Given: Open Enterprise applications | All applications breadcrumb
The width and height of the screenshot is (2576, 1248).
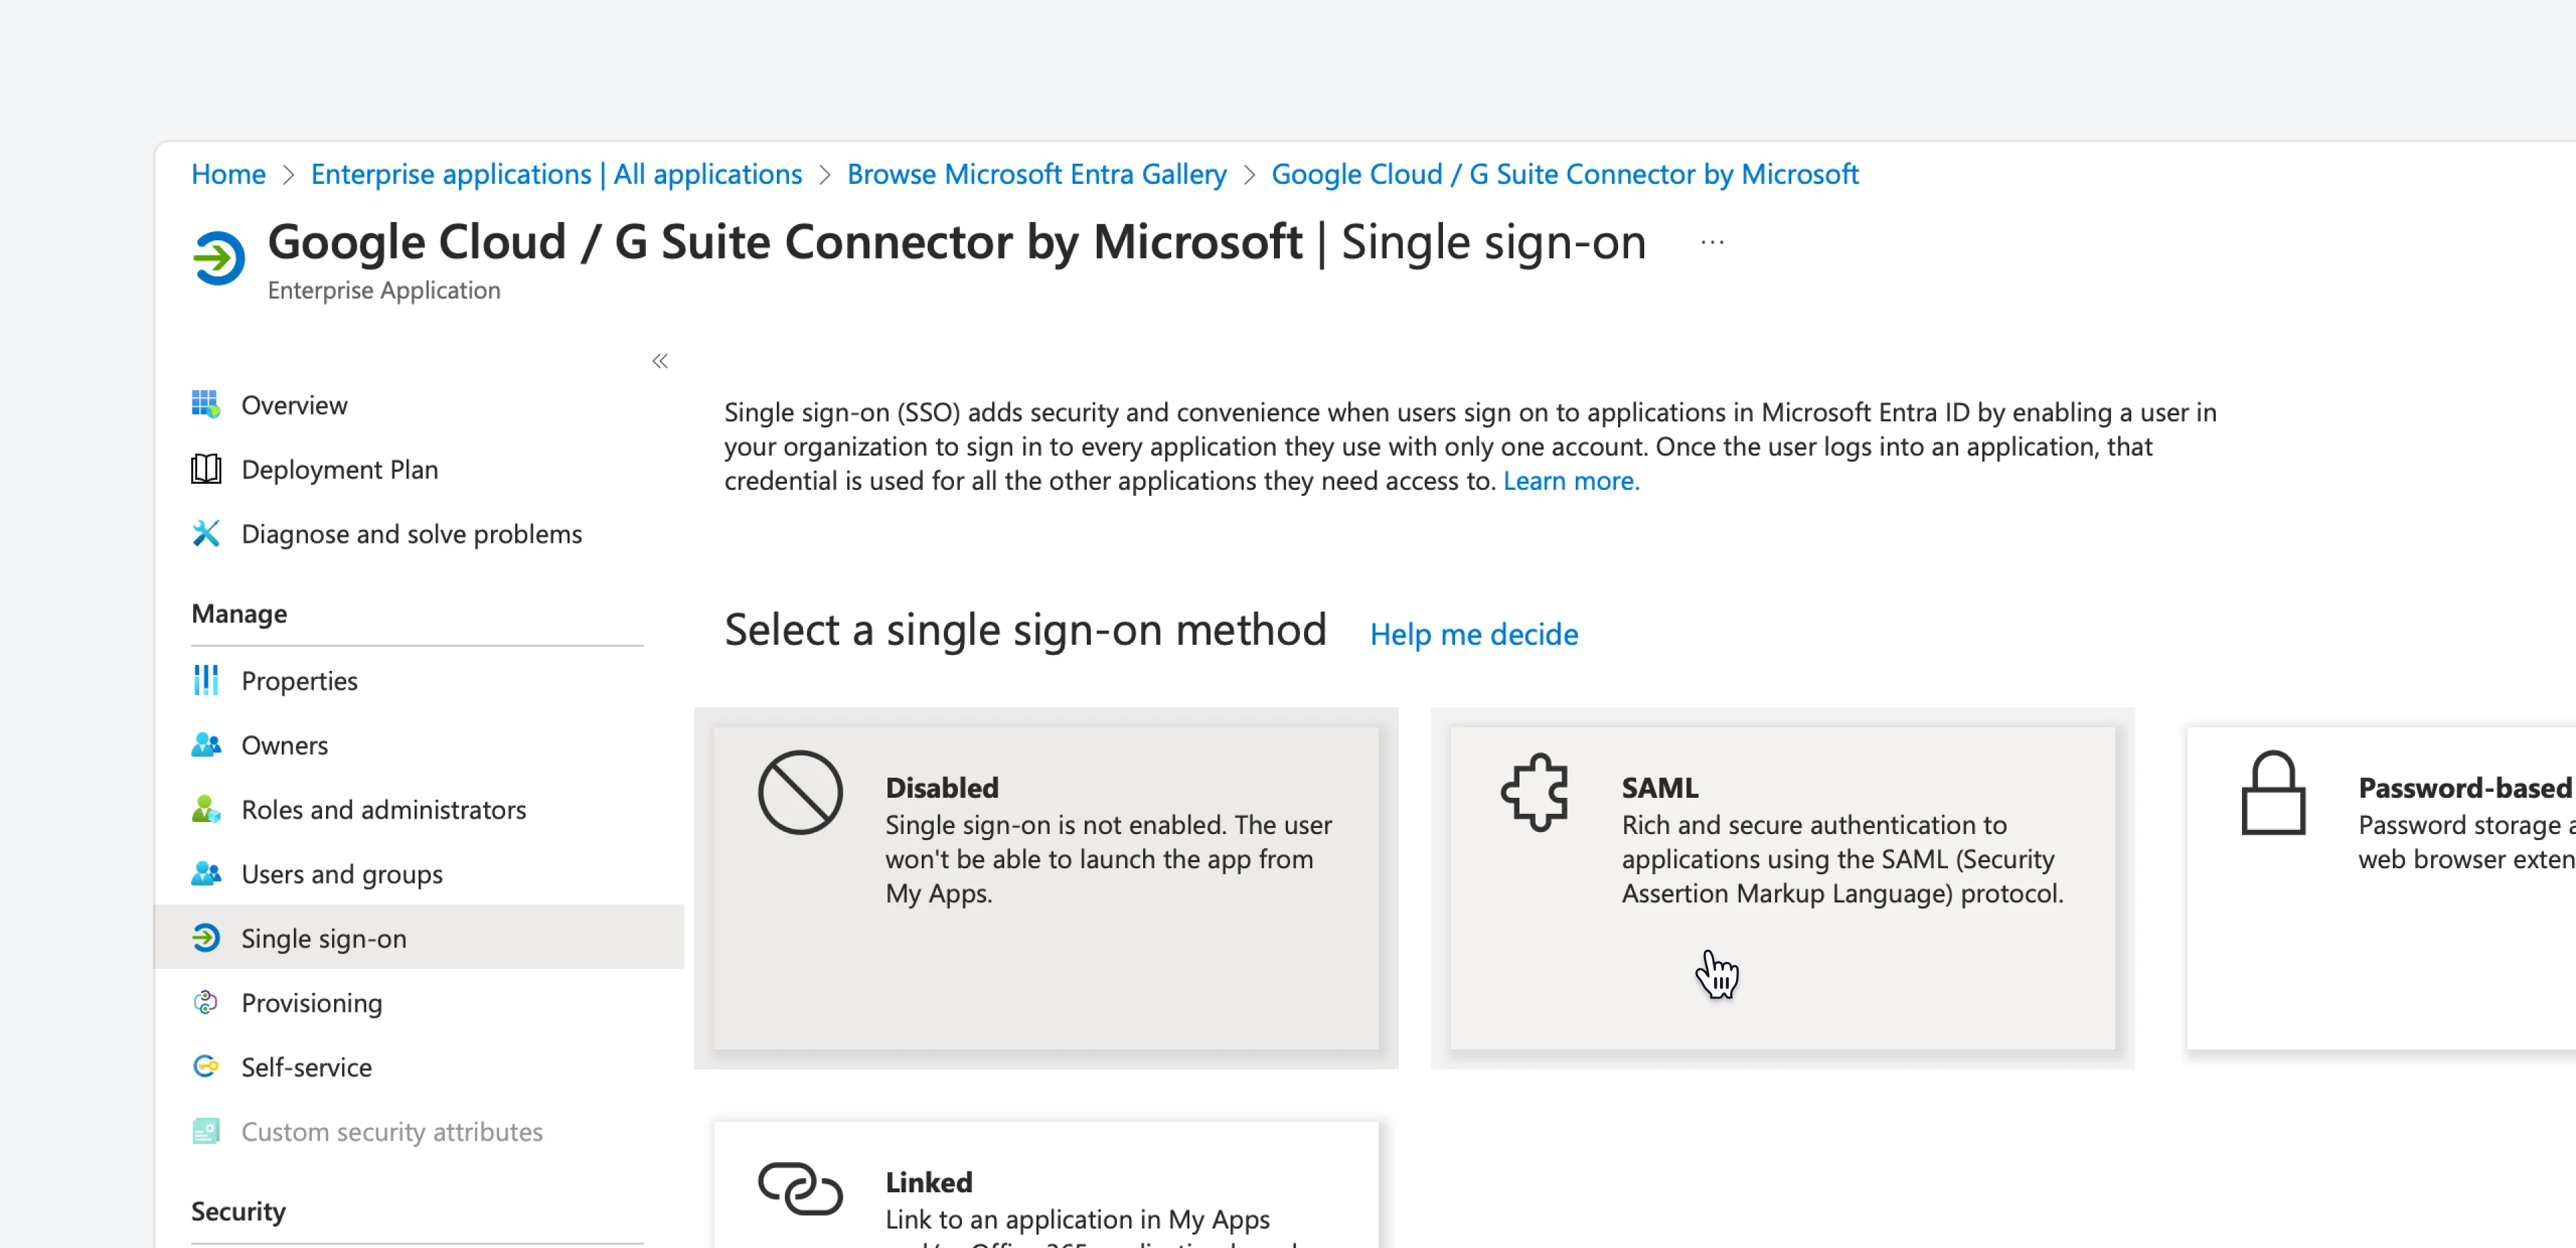Looking at the screenshot, I should 556,174.
